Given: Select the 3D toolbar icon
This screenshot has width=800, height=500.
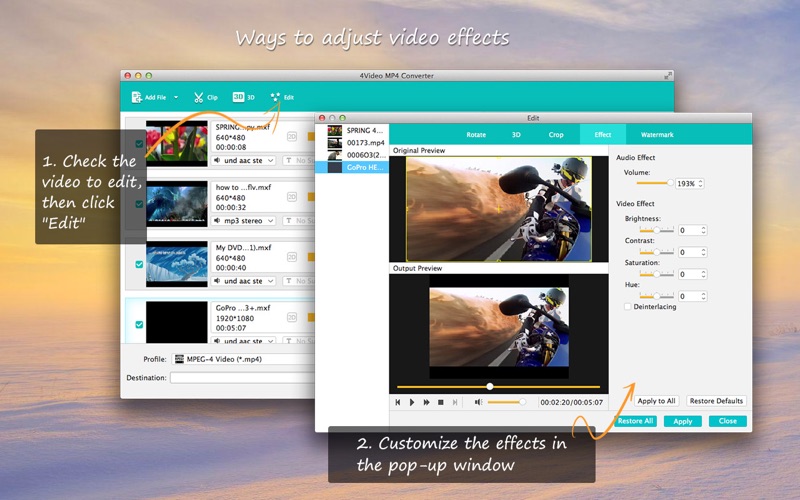Looking at the screenshot, I should [238, 97].
